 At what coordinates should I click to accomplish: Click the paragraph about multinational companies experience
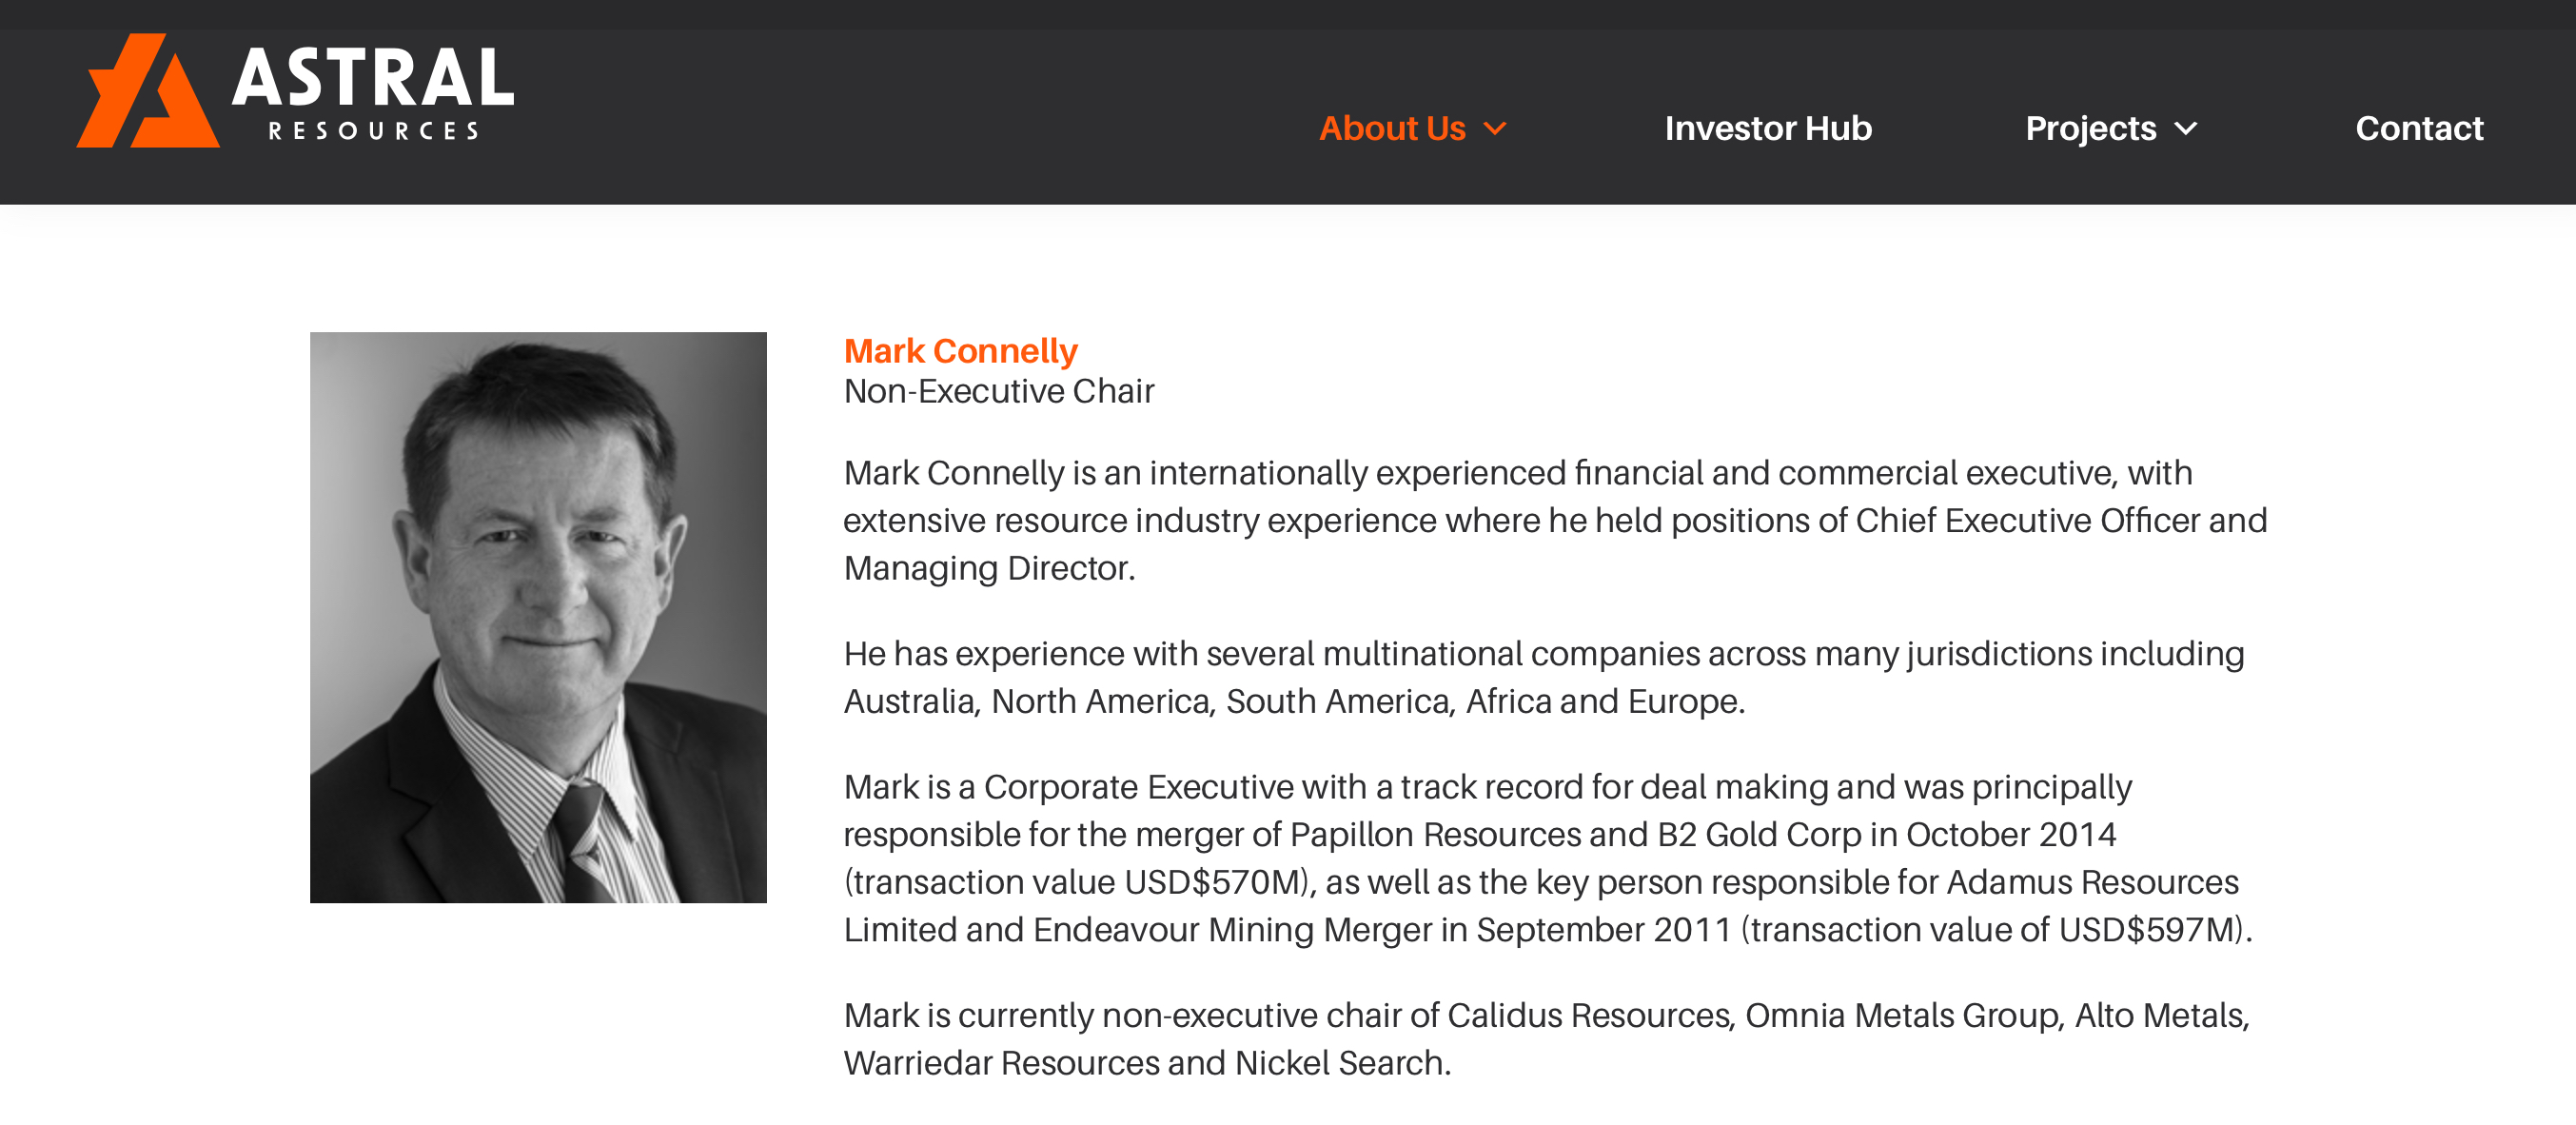point(1544,677)
